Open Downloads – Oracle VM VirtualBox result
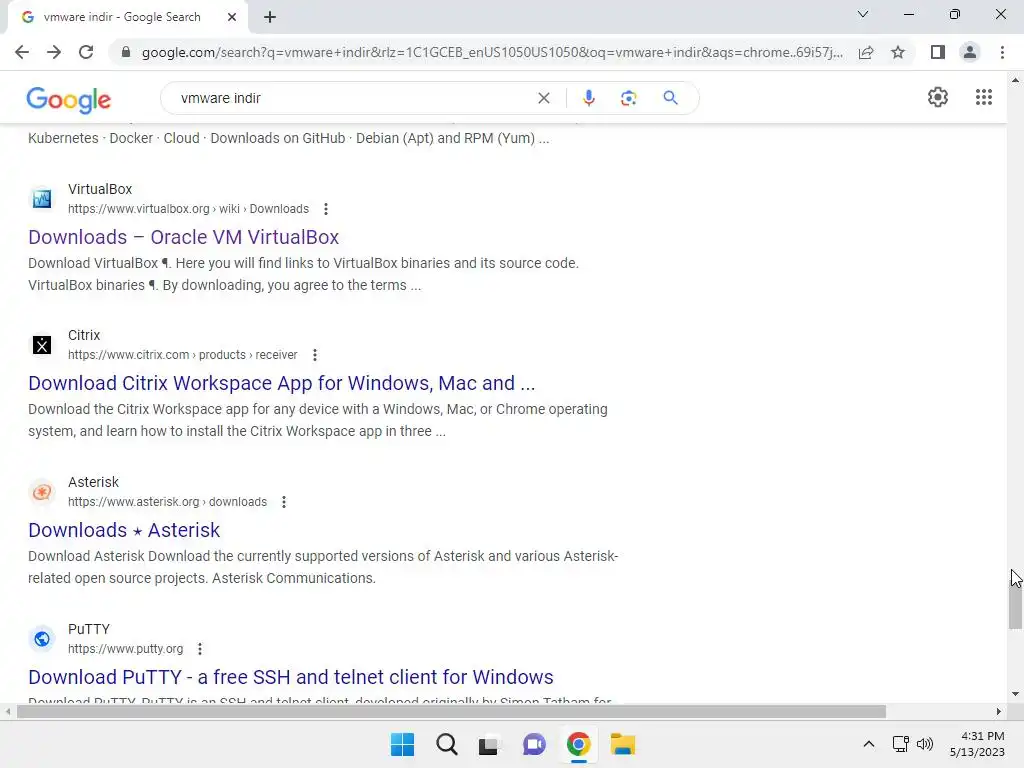This screenshot has width=1024, height=768. 184,237
